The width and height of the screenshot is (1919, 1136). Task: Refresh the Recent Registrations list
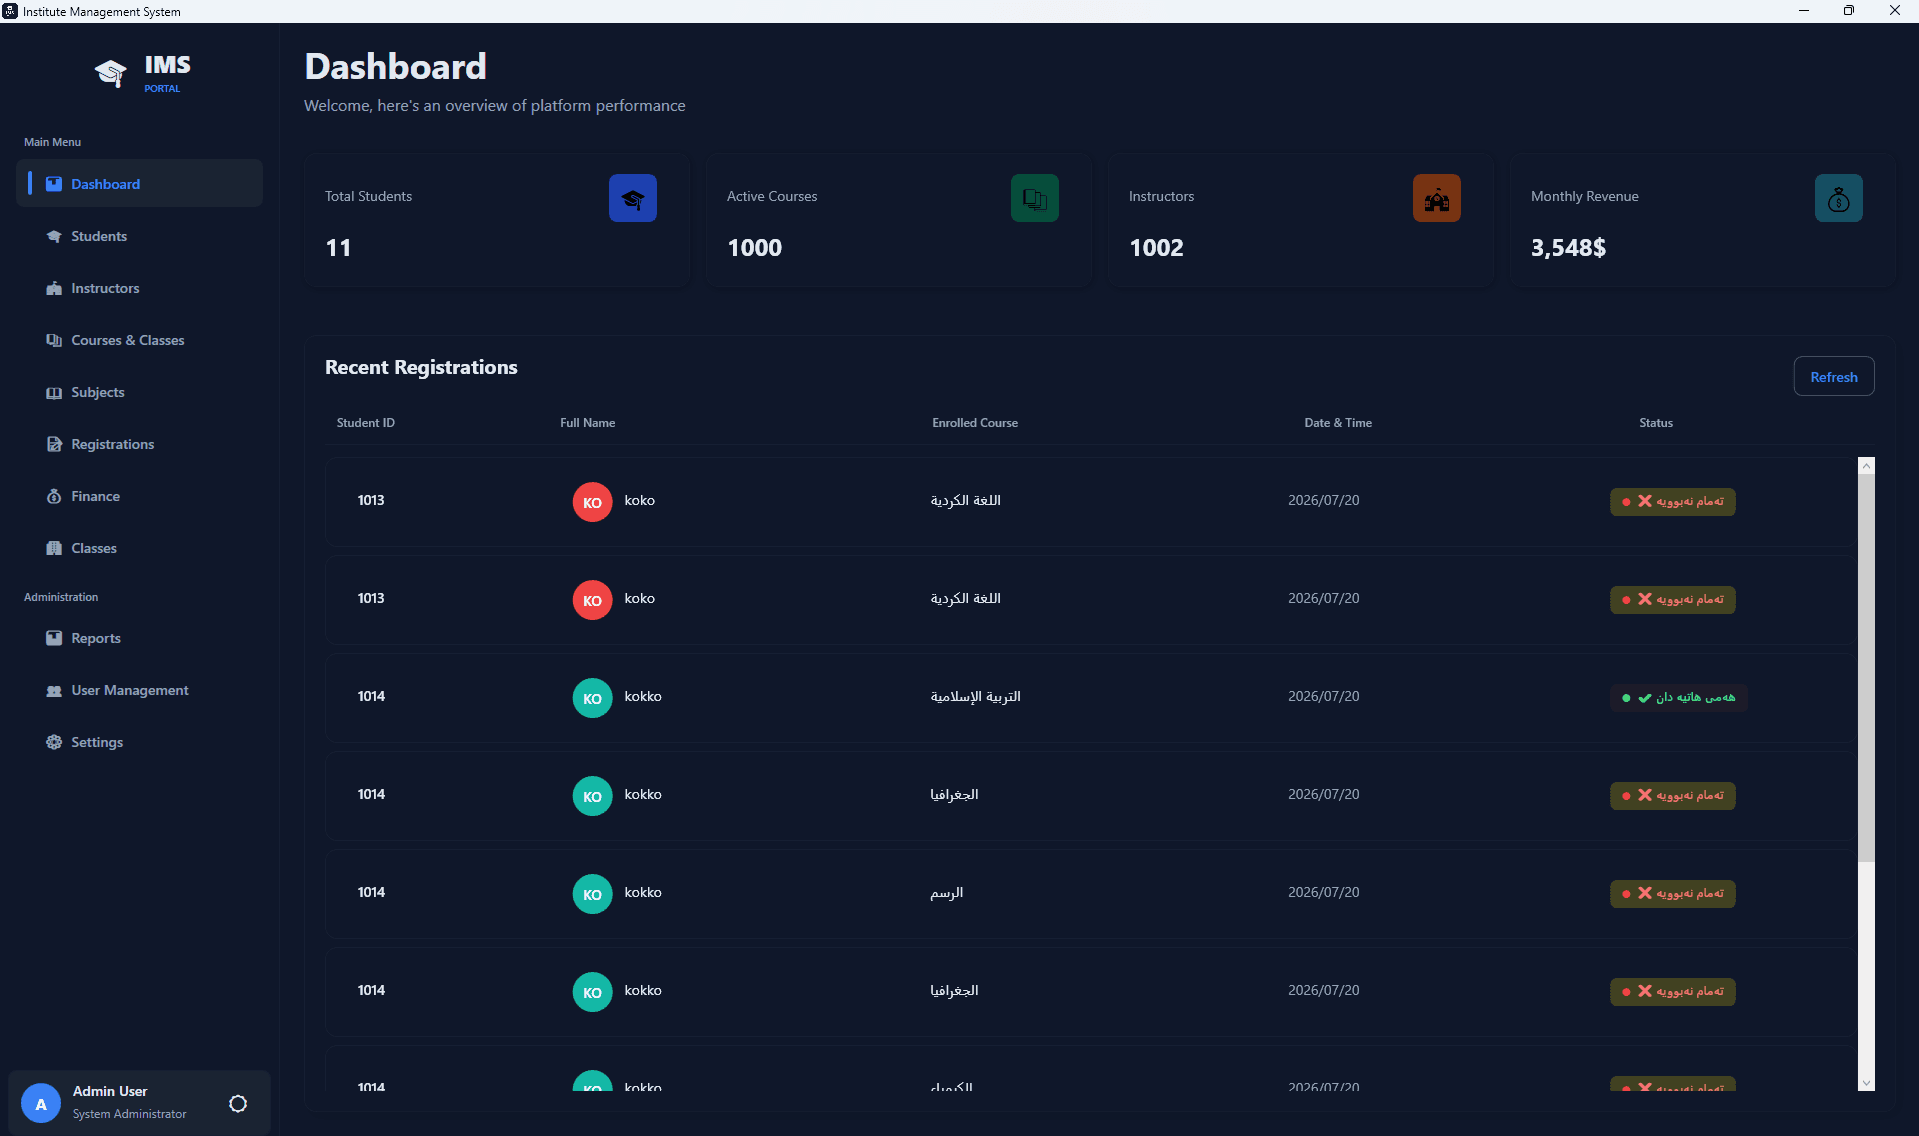(x=1833, y=376)
